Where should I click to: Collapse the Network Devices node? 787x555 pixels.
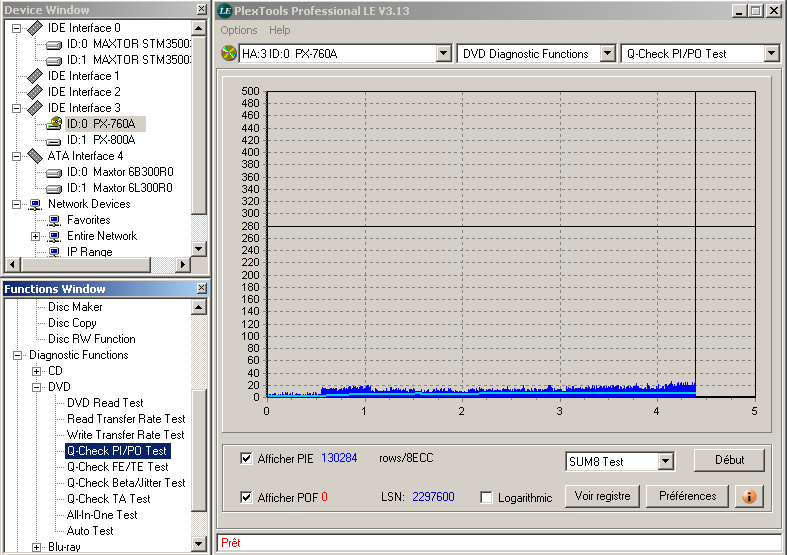pos(17,204)
